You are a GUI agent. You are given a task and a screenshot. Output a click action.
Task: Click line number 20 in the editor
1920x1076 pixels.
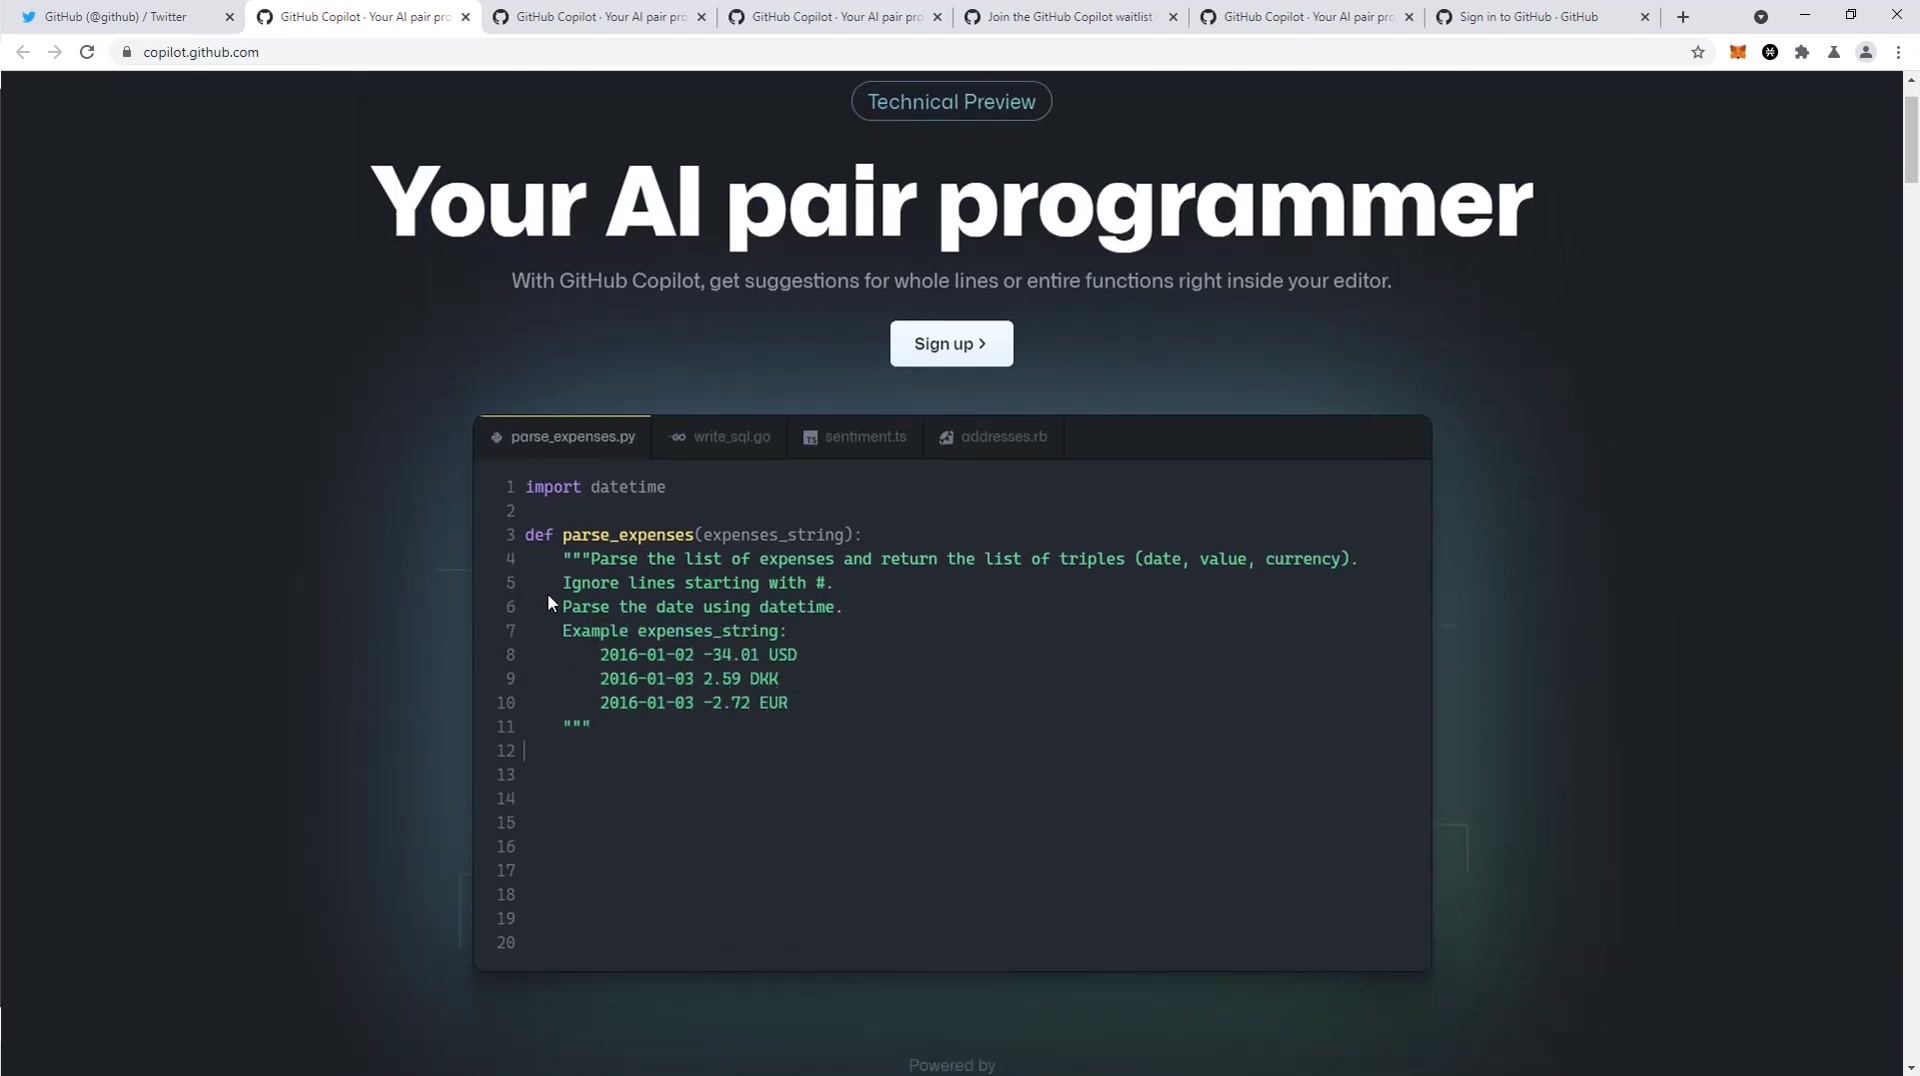506,943
